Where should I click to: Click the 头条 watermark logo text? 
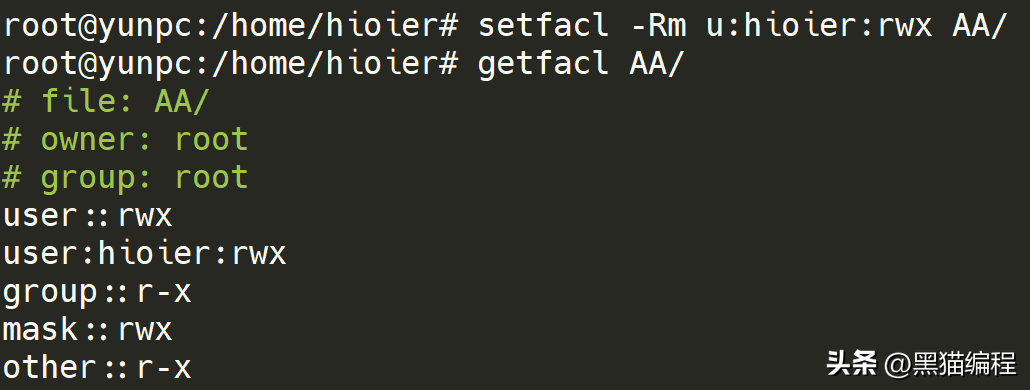point(851,363)
